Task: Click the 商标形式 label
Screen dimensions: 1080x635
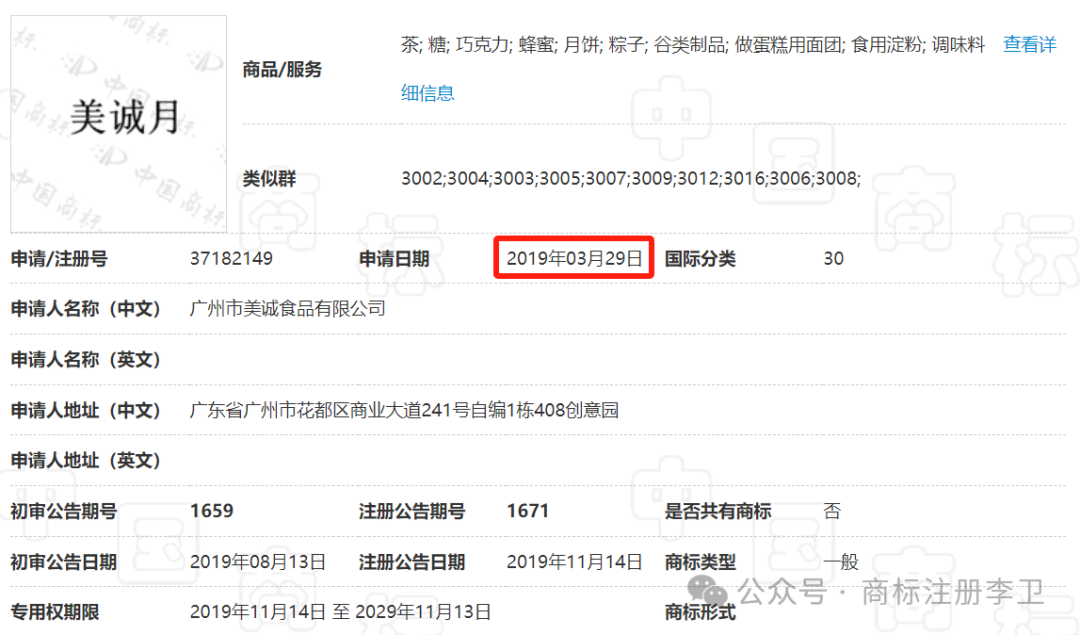Action: click(700, 612)
